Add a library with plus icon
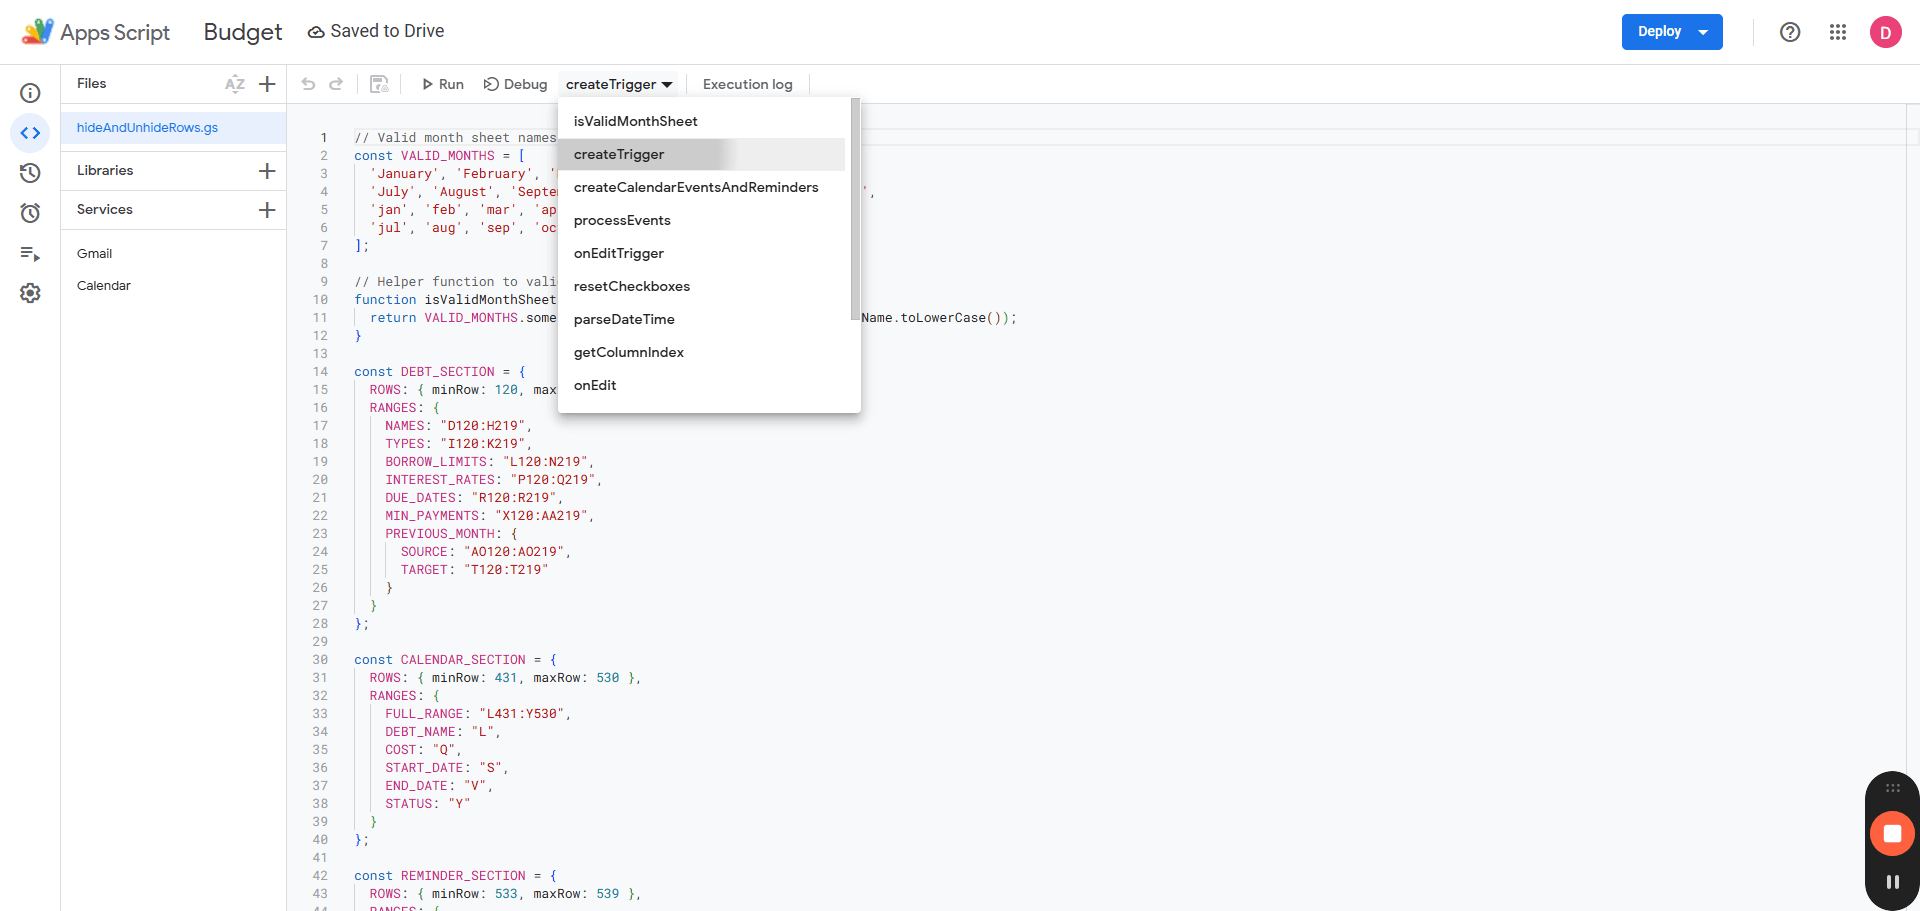 pos(267,171)
